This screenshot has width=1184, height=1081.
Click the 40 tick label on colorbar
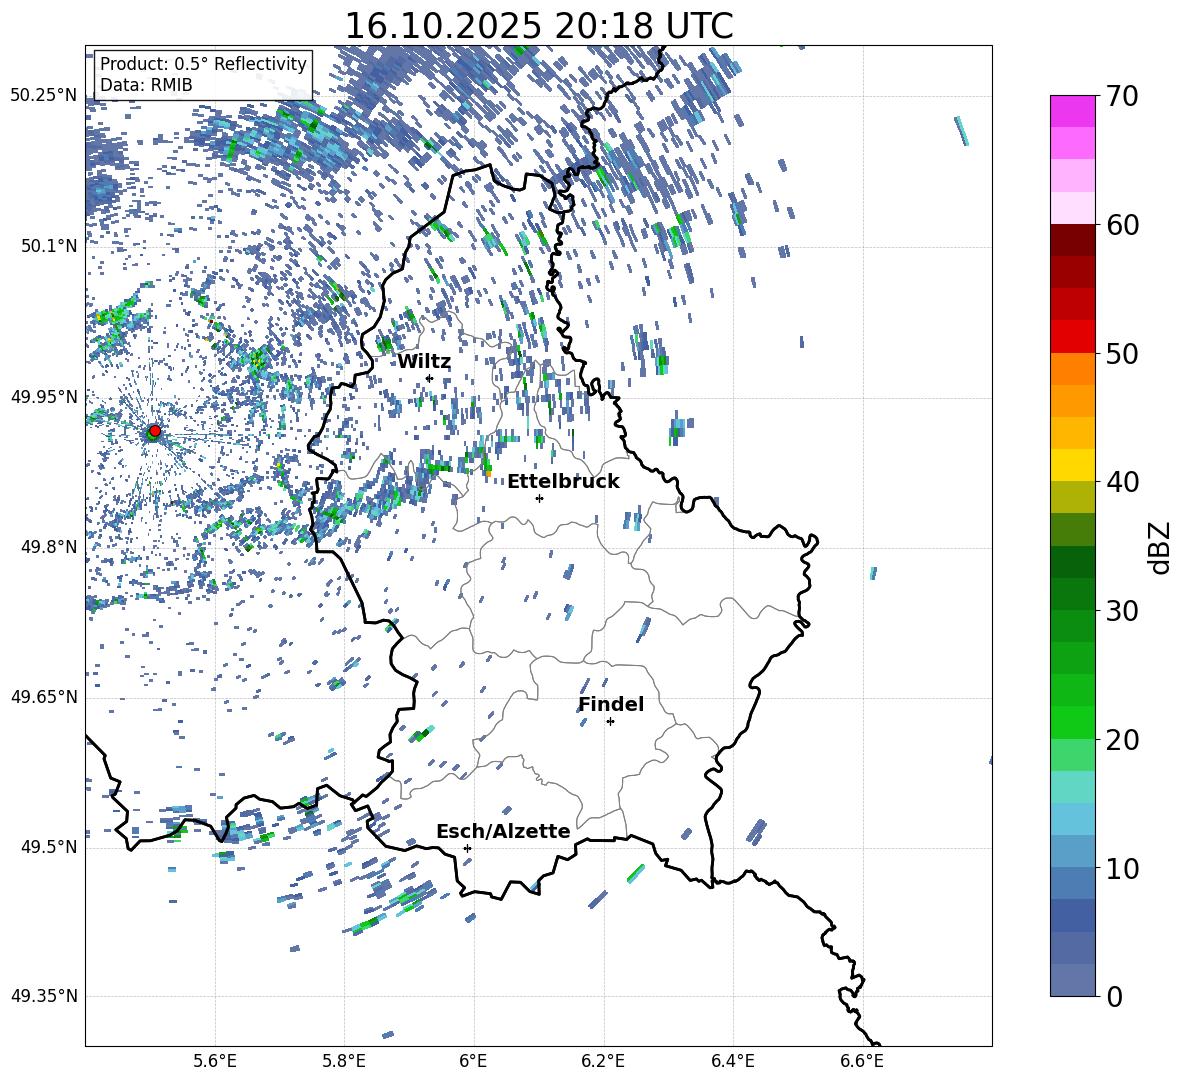[x=1121, y=482]
